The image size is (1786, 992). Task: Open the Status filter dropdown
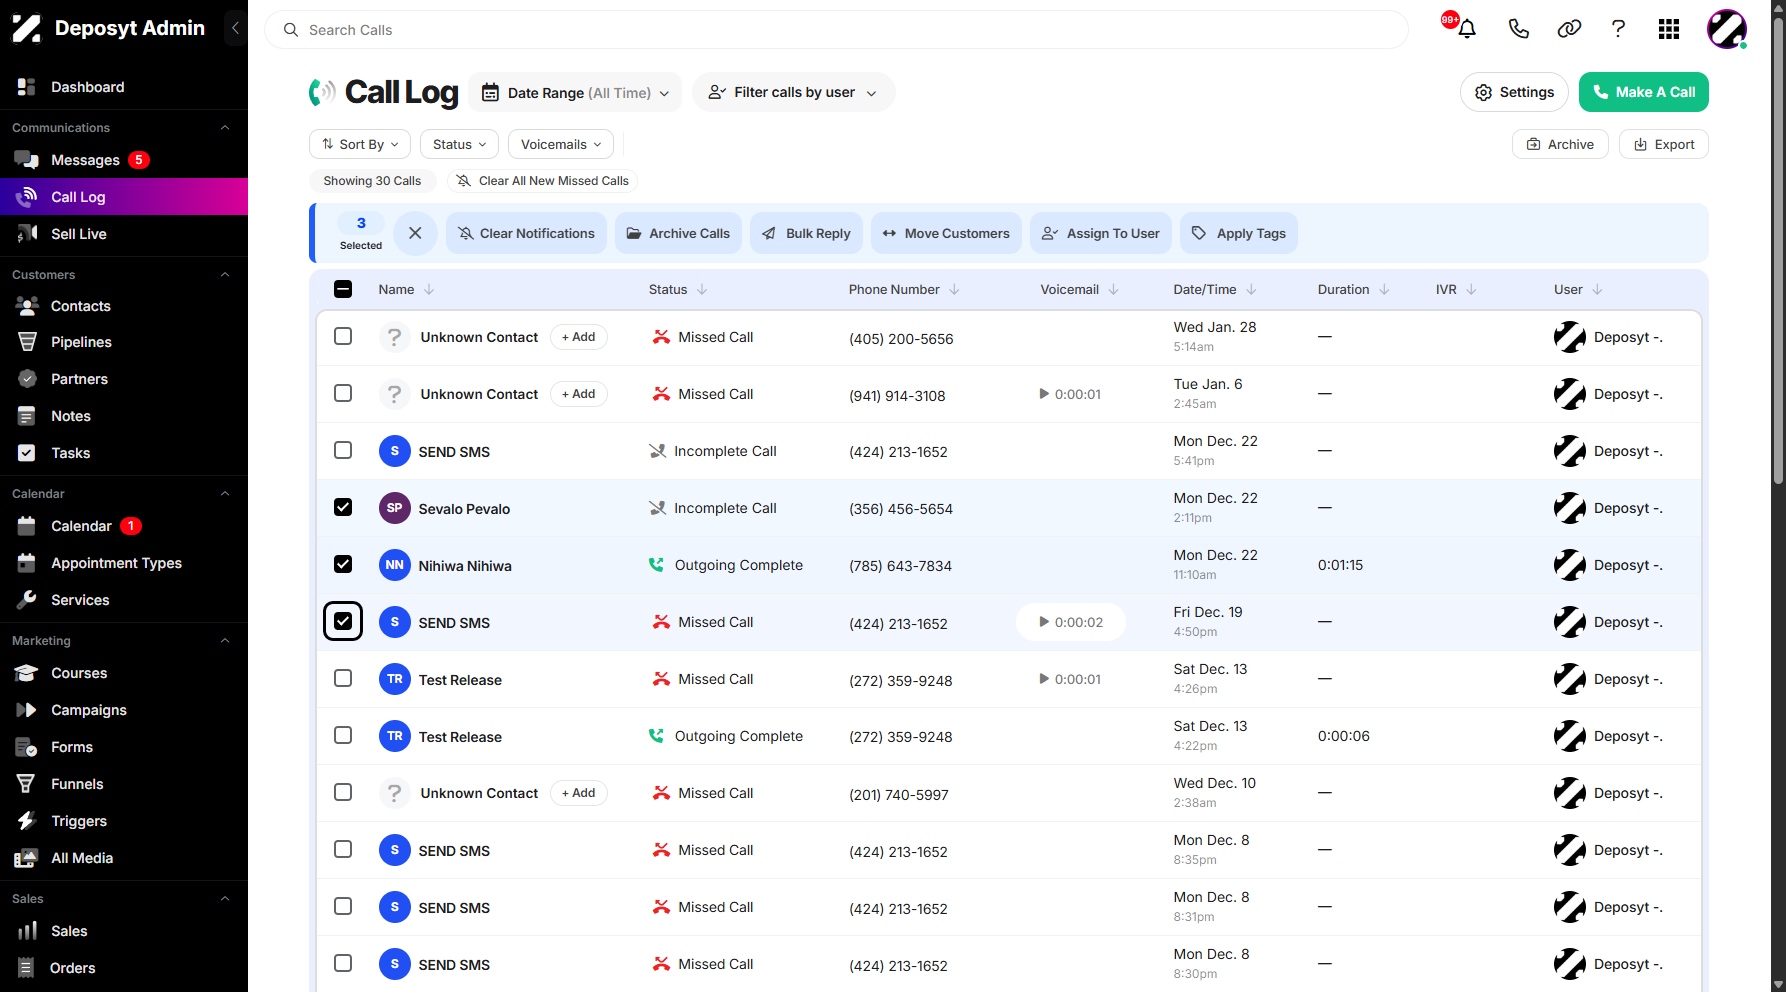[459, 144]
